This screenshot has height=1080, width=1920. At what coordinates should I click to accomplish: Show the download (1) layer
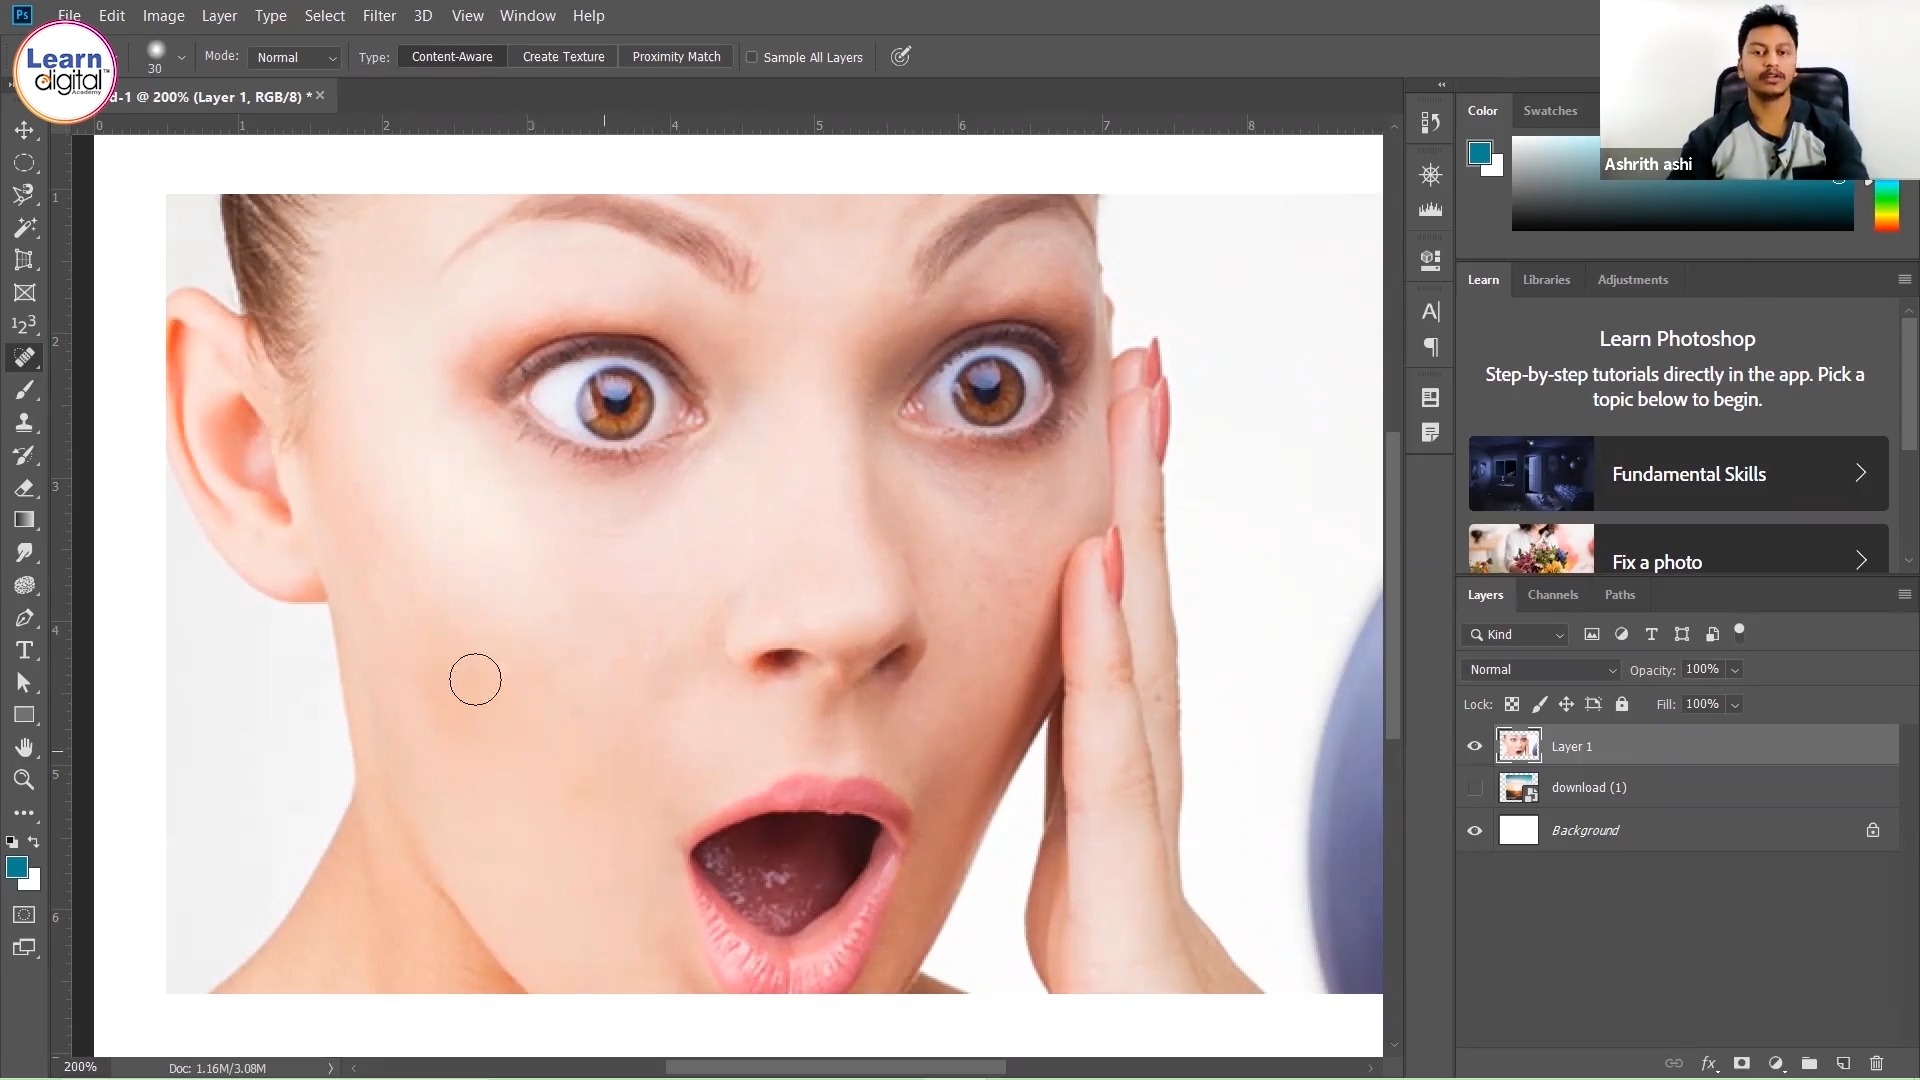click(x=1475, y=788)
